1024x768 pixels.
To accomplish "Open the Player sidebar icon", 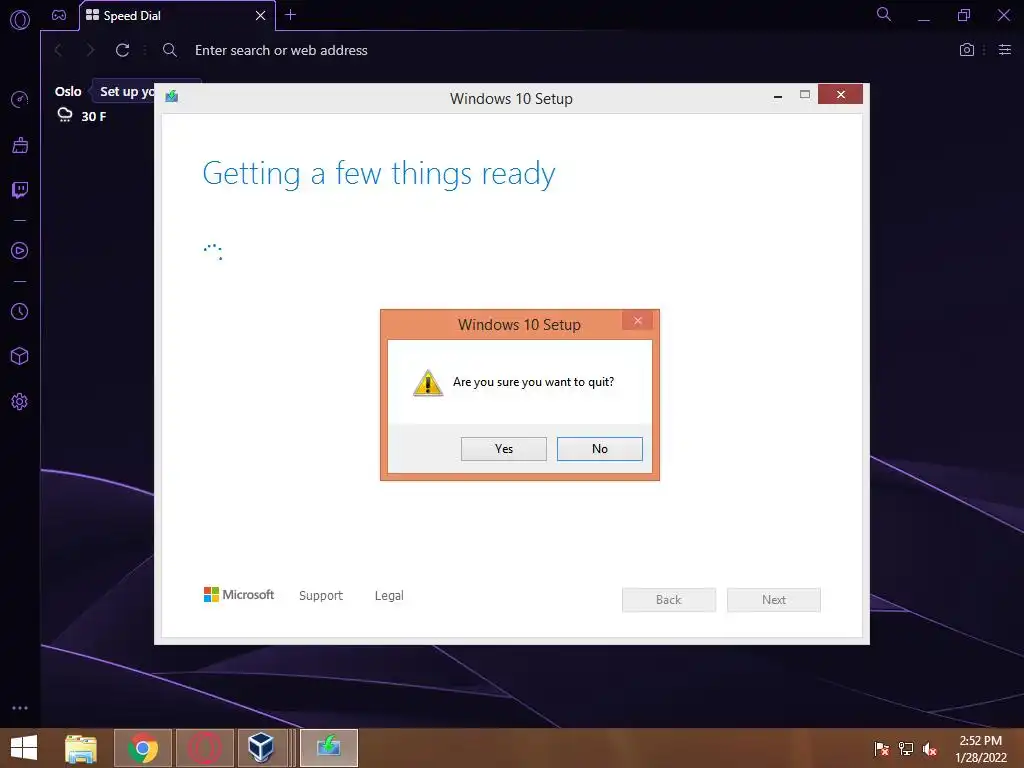I will 20,251.
